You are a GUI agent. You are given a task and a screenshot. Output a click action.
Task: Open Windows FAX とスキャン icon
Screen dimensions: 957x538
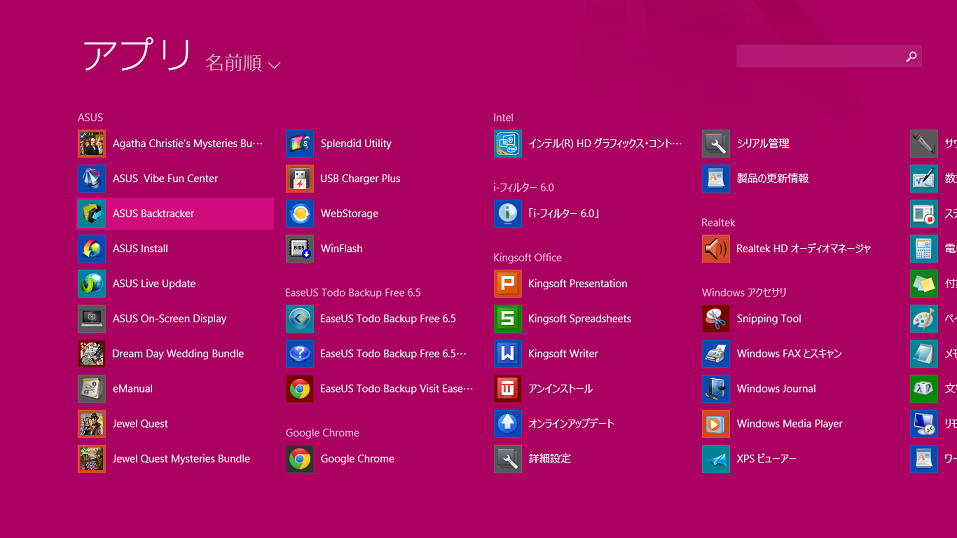point(716,354)
